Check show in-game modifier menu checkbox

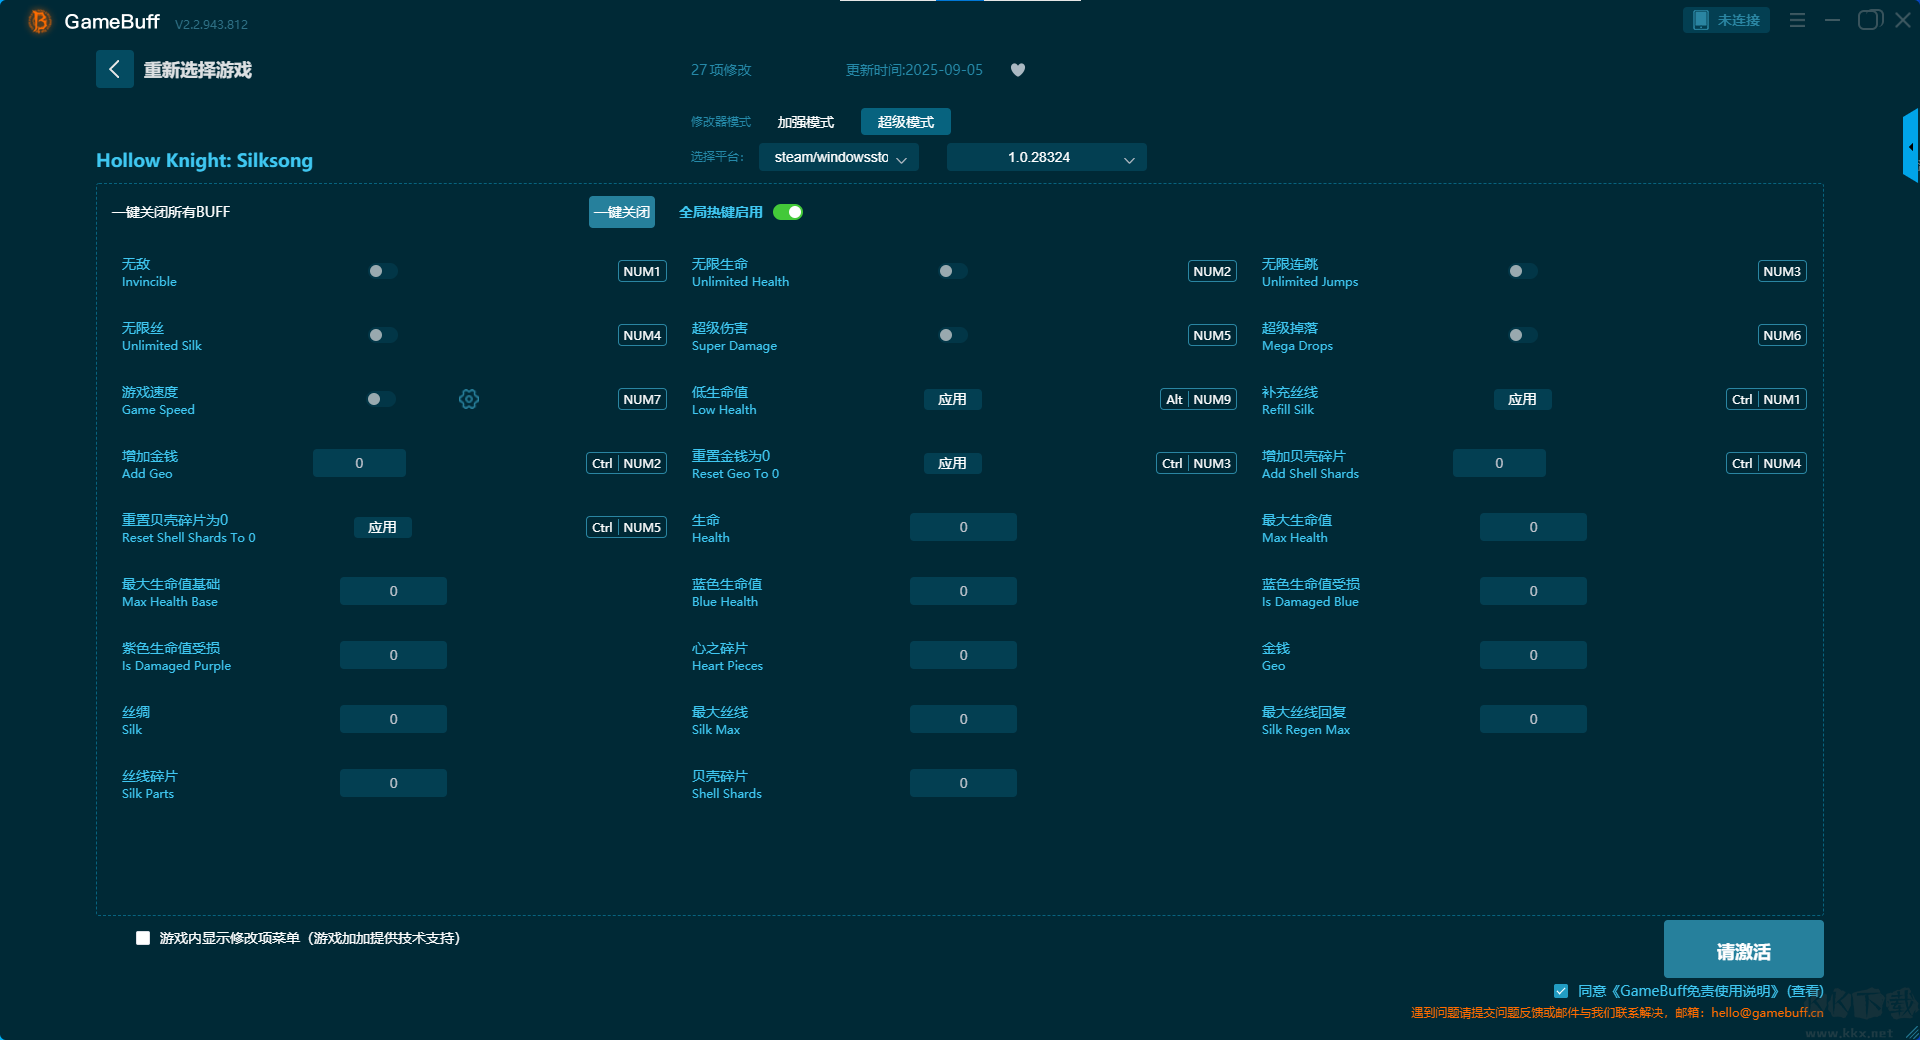point(143,938)
